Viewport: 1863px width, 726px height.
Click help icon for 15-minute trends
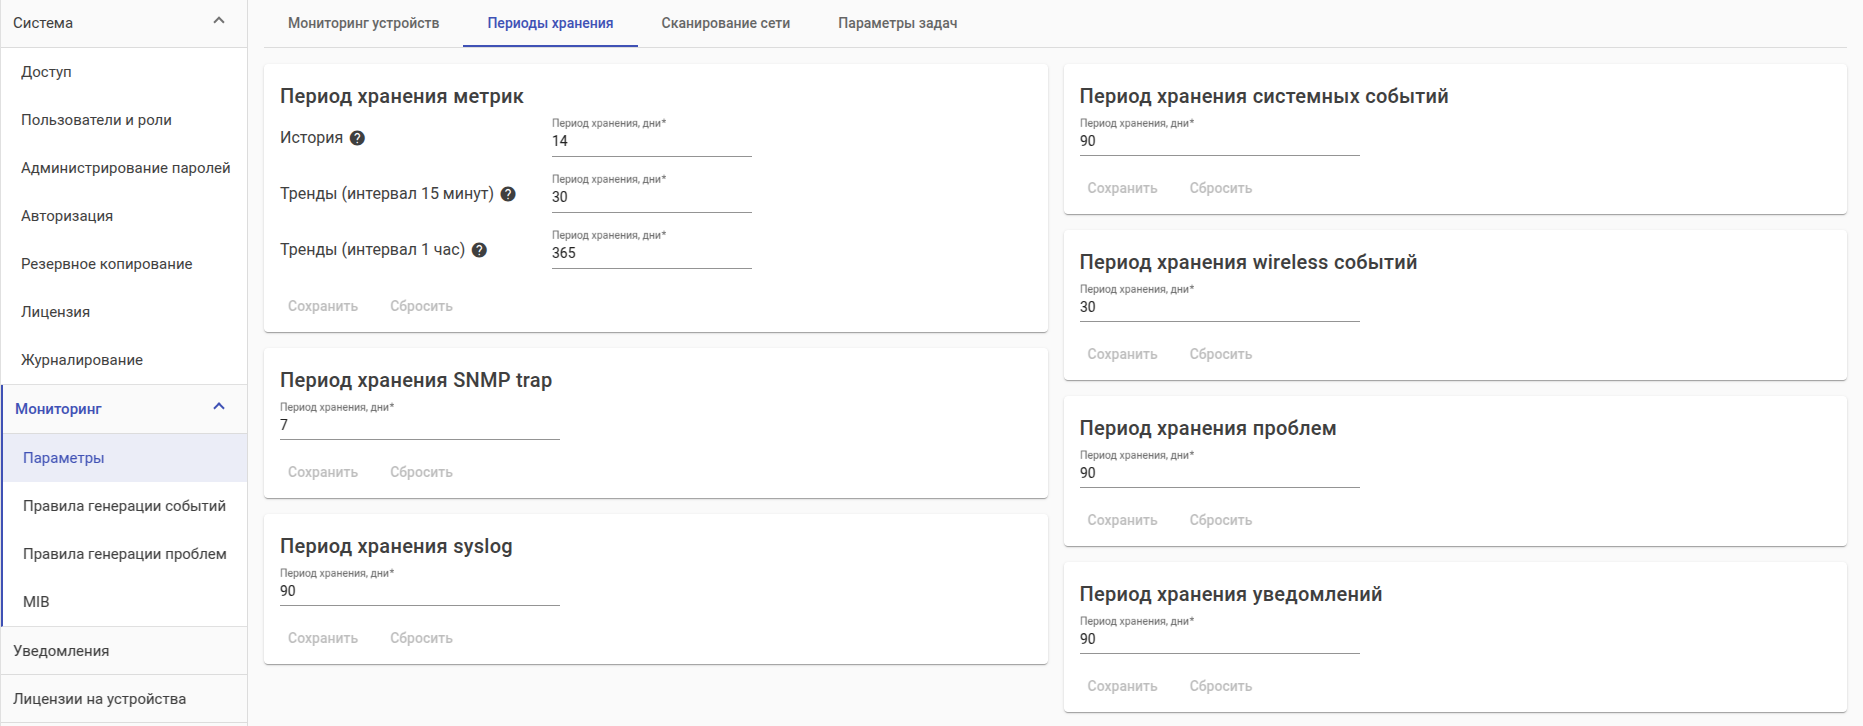tap(508, 194)
